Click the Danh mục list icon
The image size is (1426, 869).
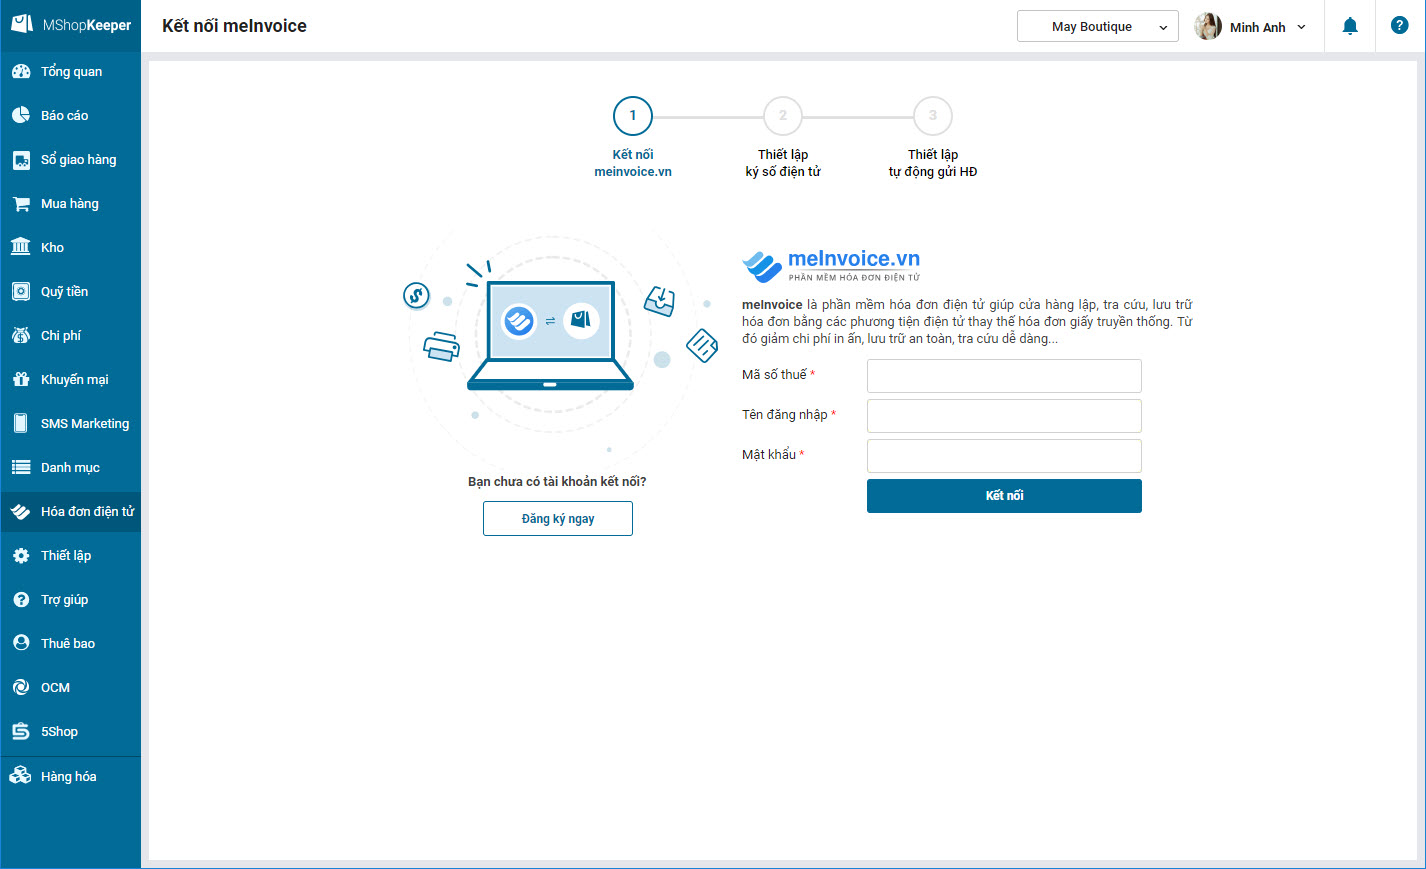[21, 467]
